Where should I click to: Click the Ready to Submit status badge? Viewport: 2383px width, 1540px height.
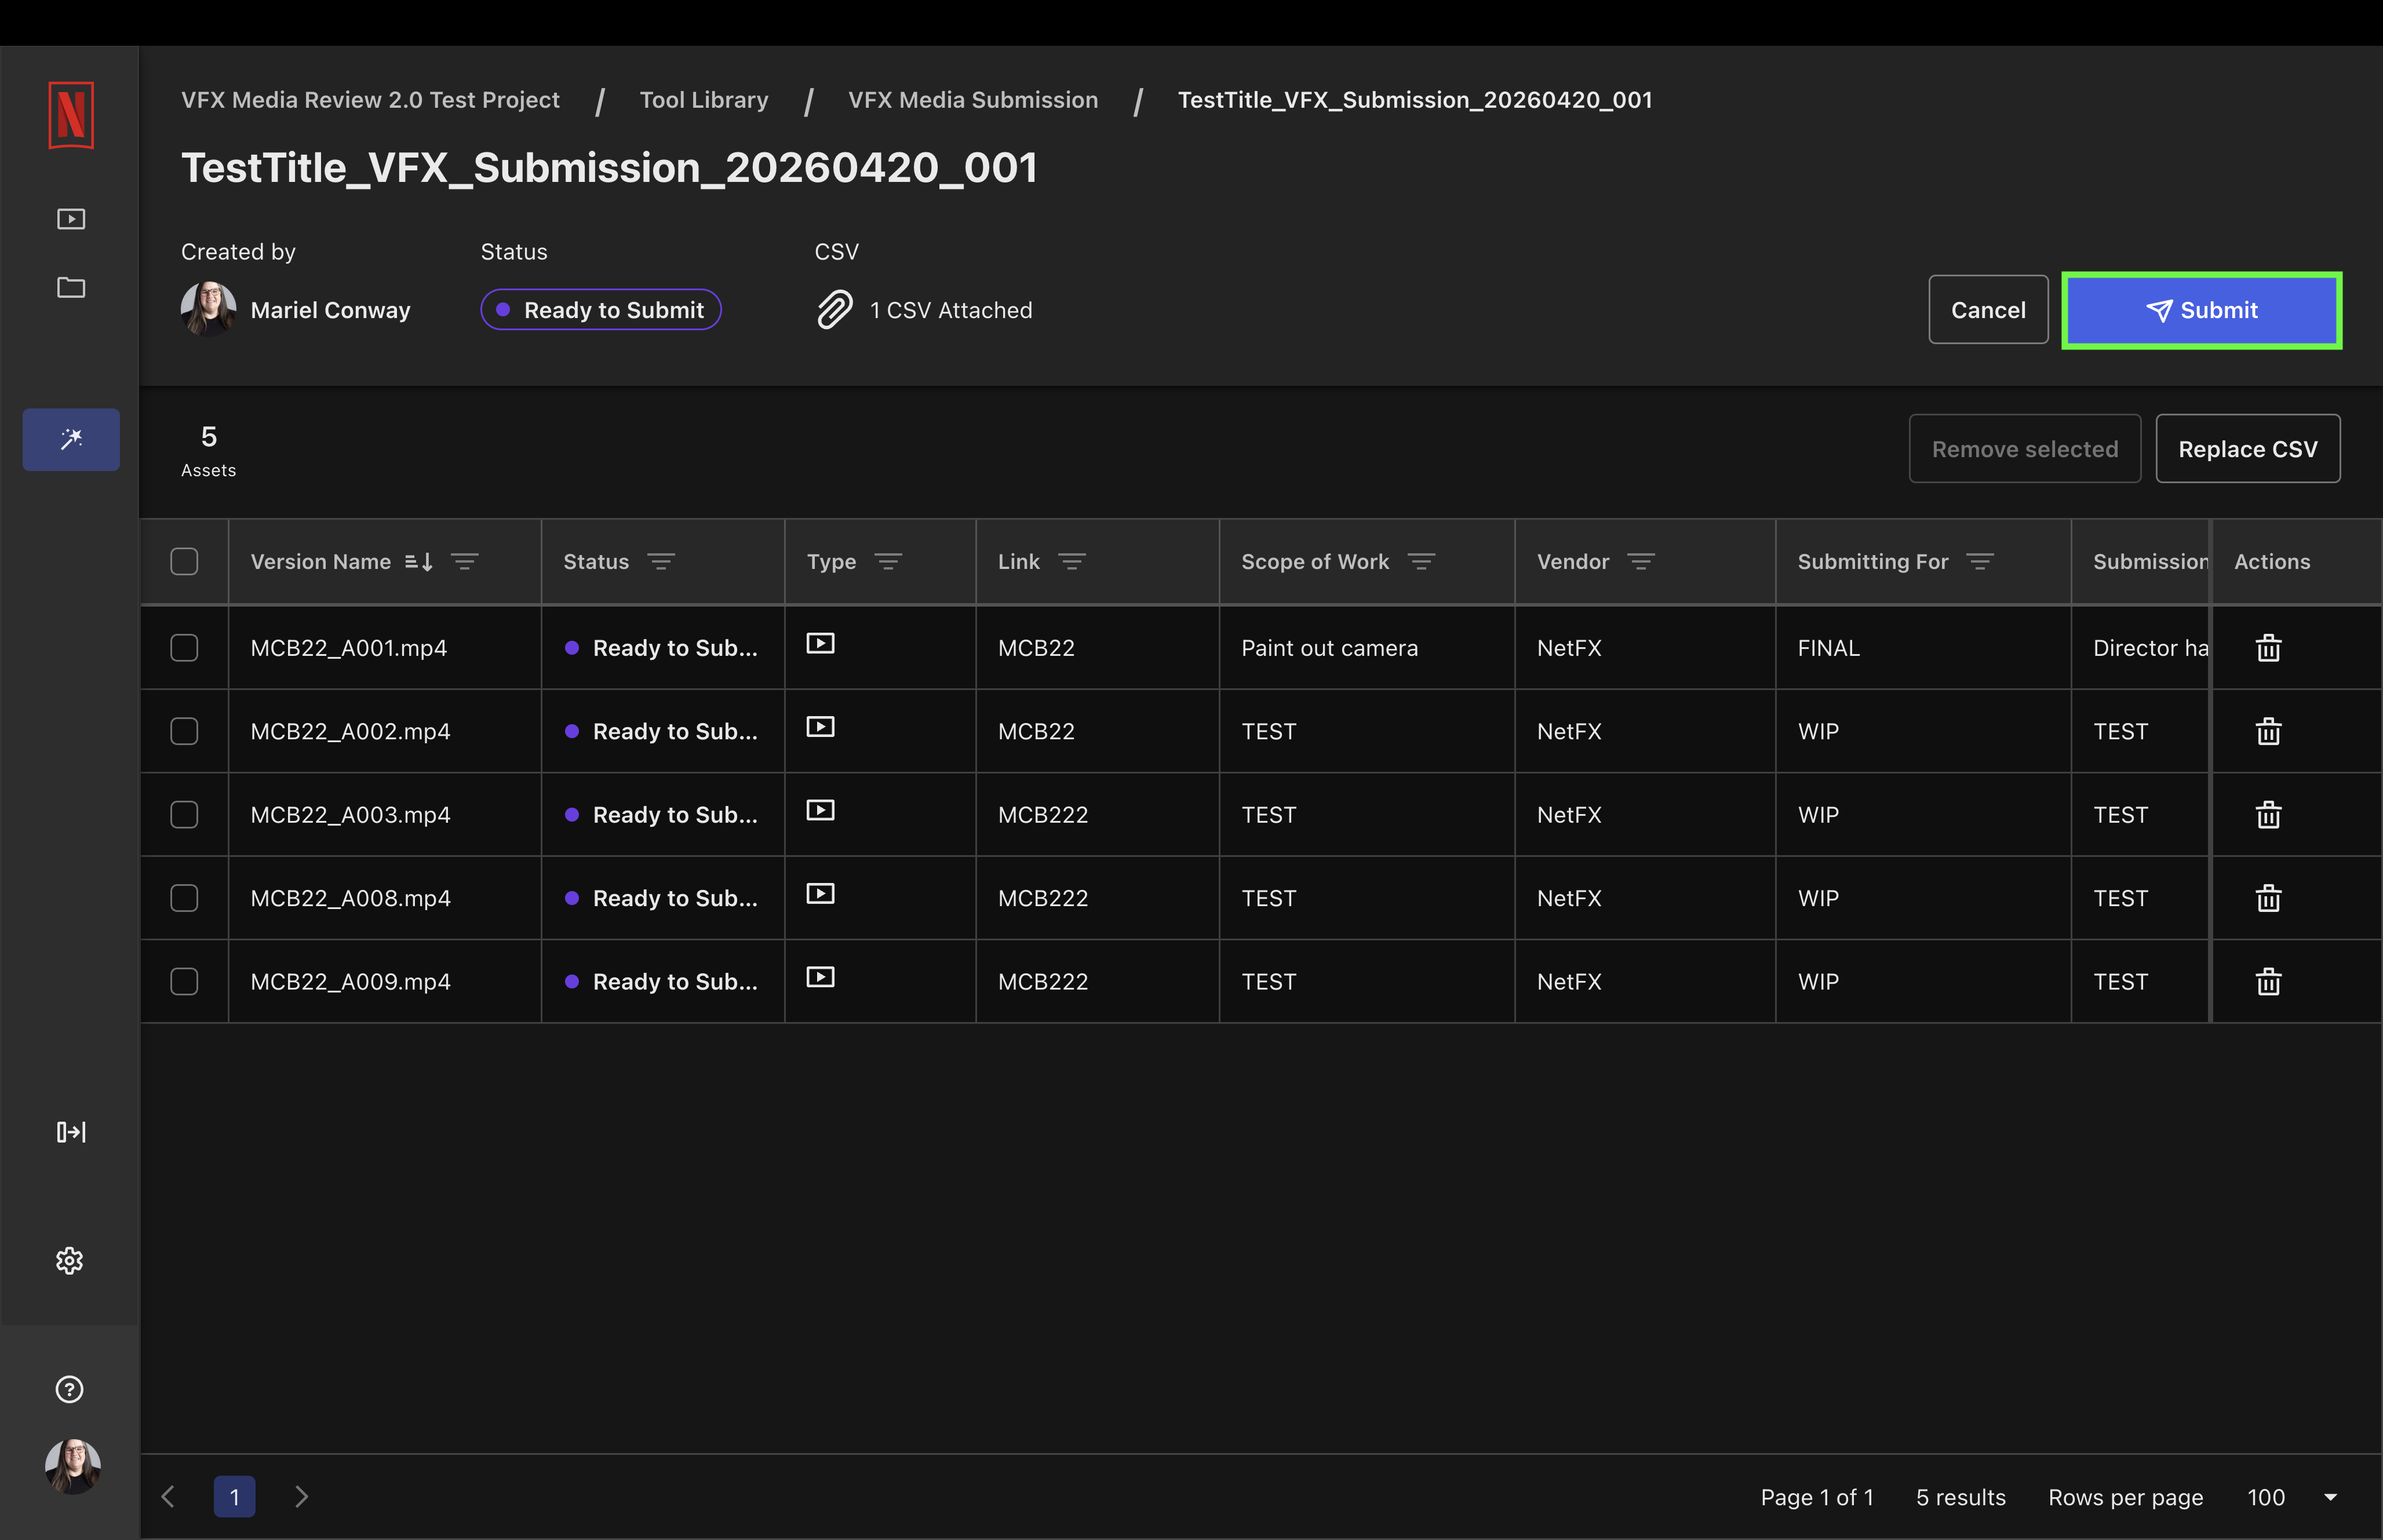pos(601,310)
